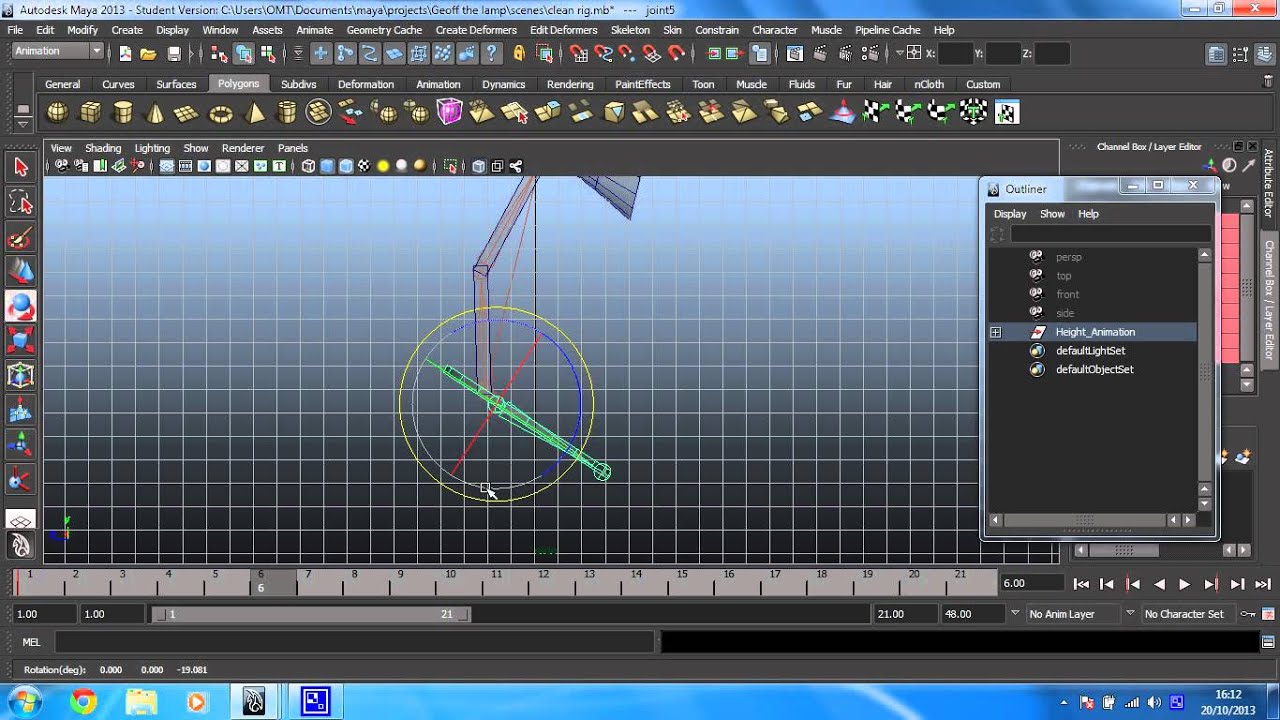Switch to the Curves shelf tab

coord(118,84)
